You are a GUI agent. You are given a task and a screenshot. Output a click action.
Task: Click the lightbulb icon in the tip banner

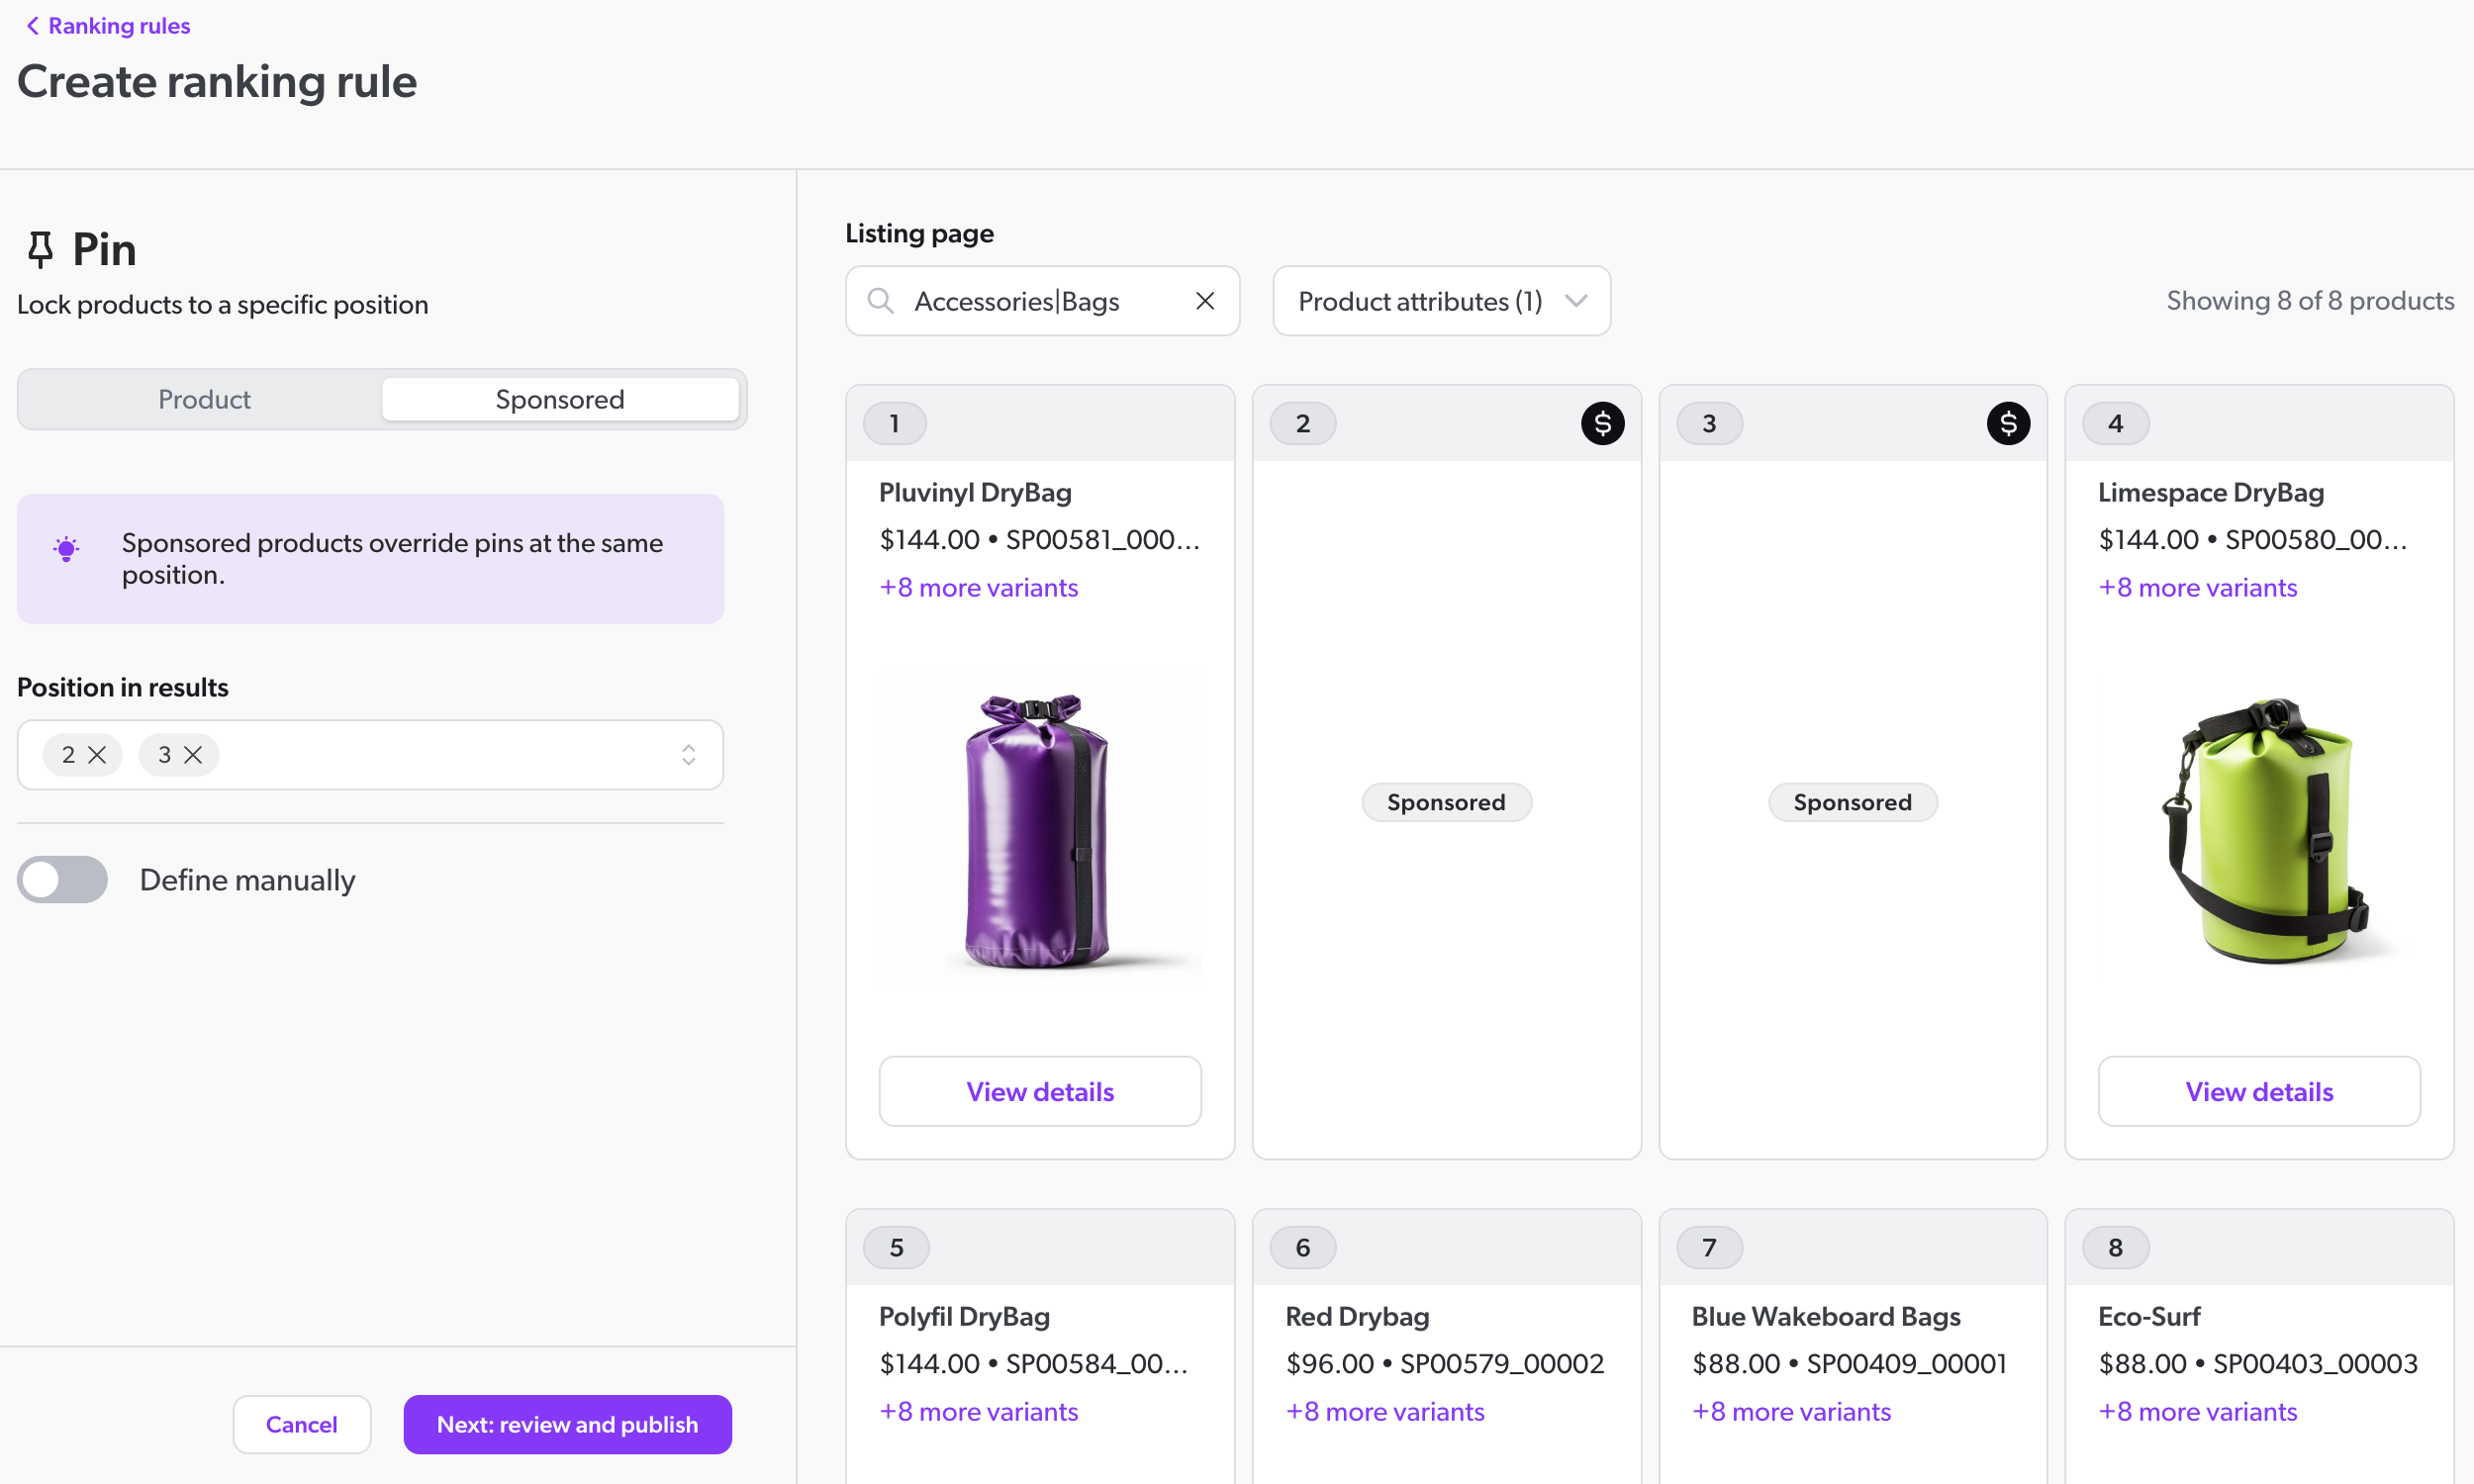[65, 548]
